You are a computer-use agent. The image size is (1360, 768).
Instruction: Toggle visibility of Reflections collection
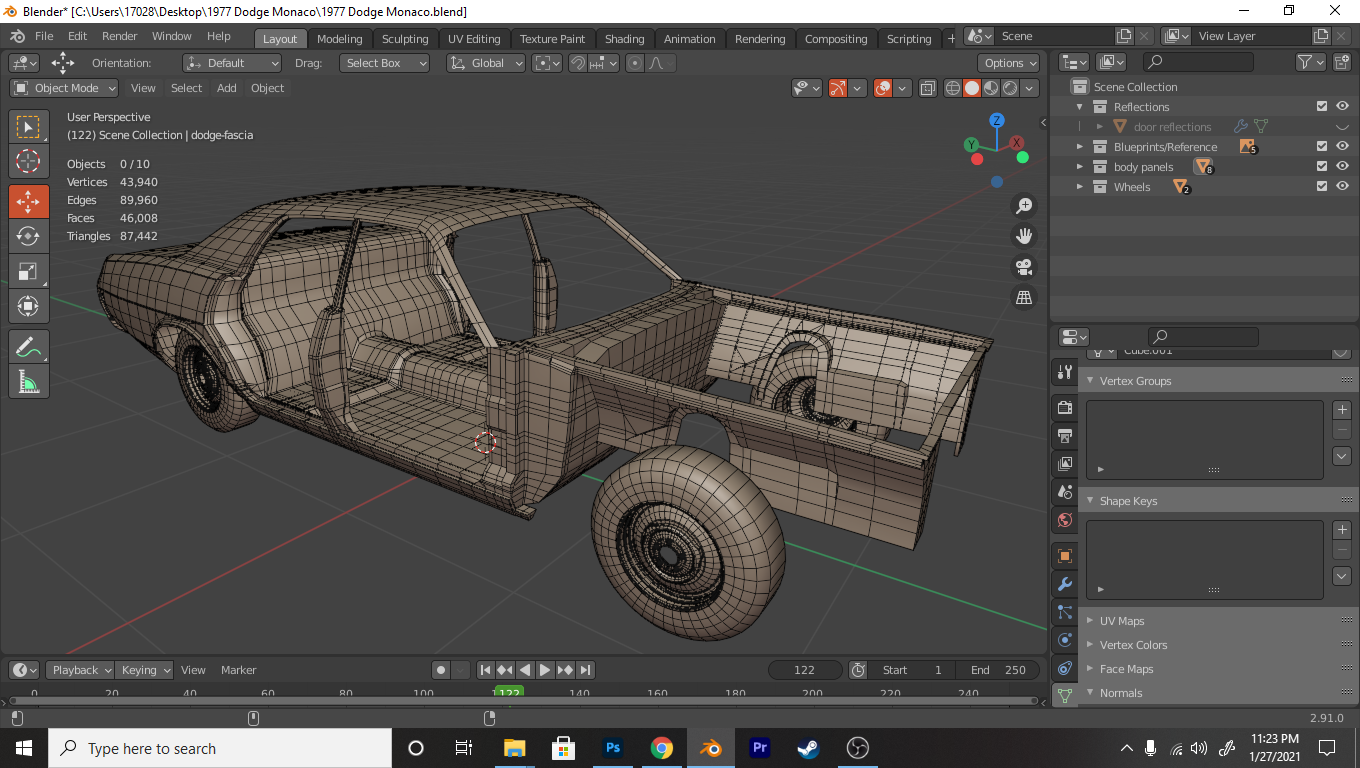1342,107
